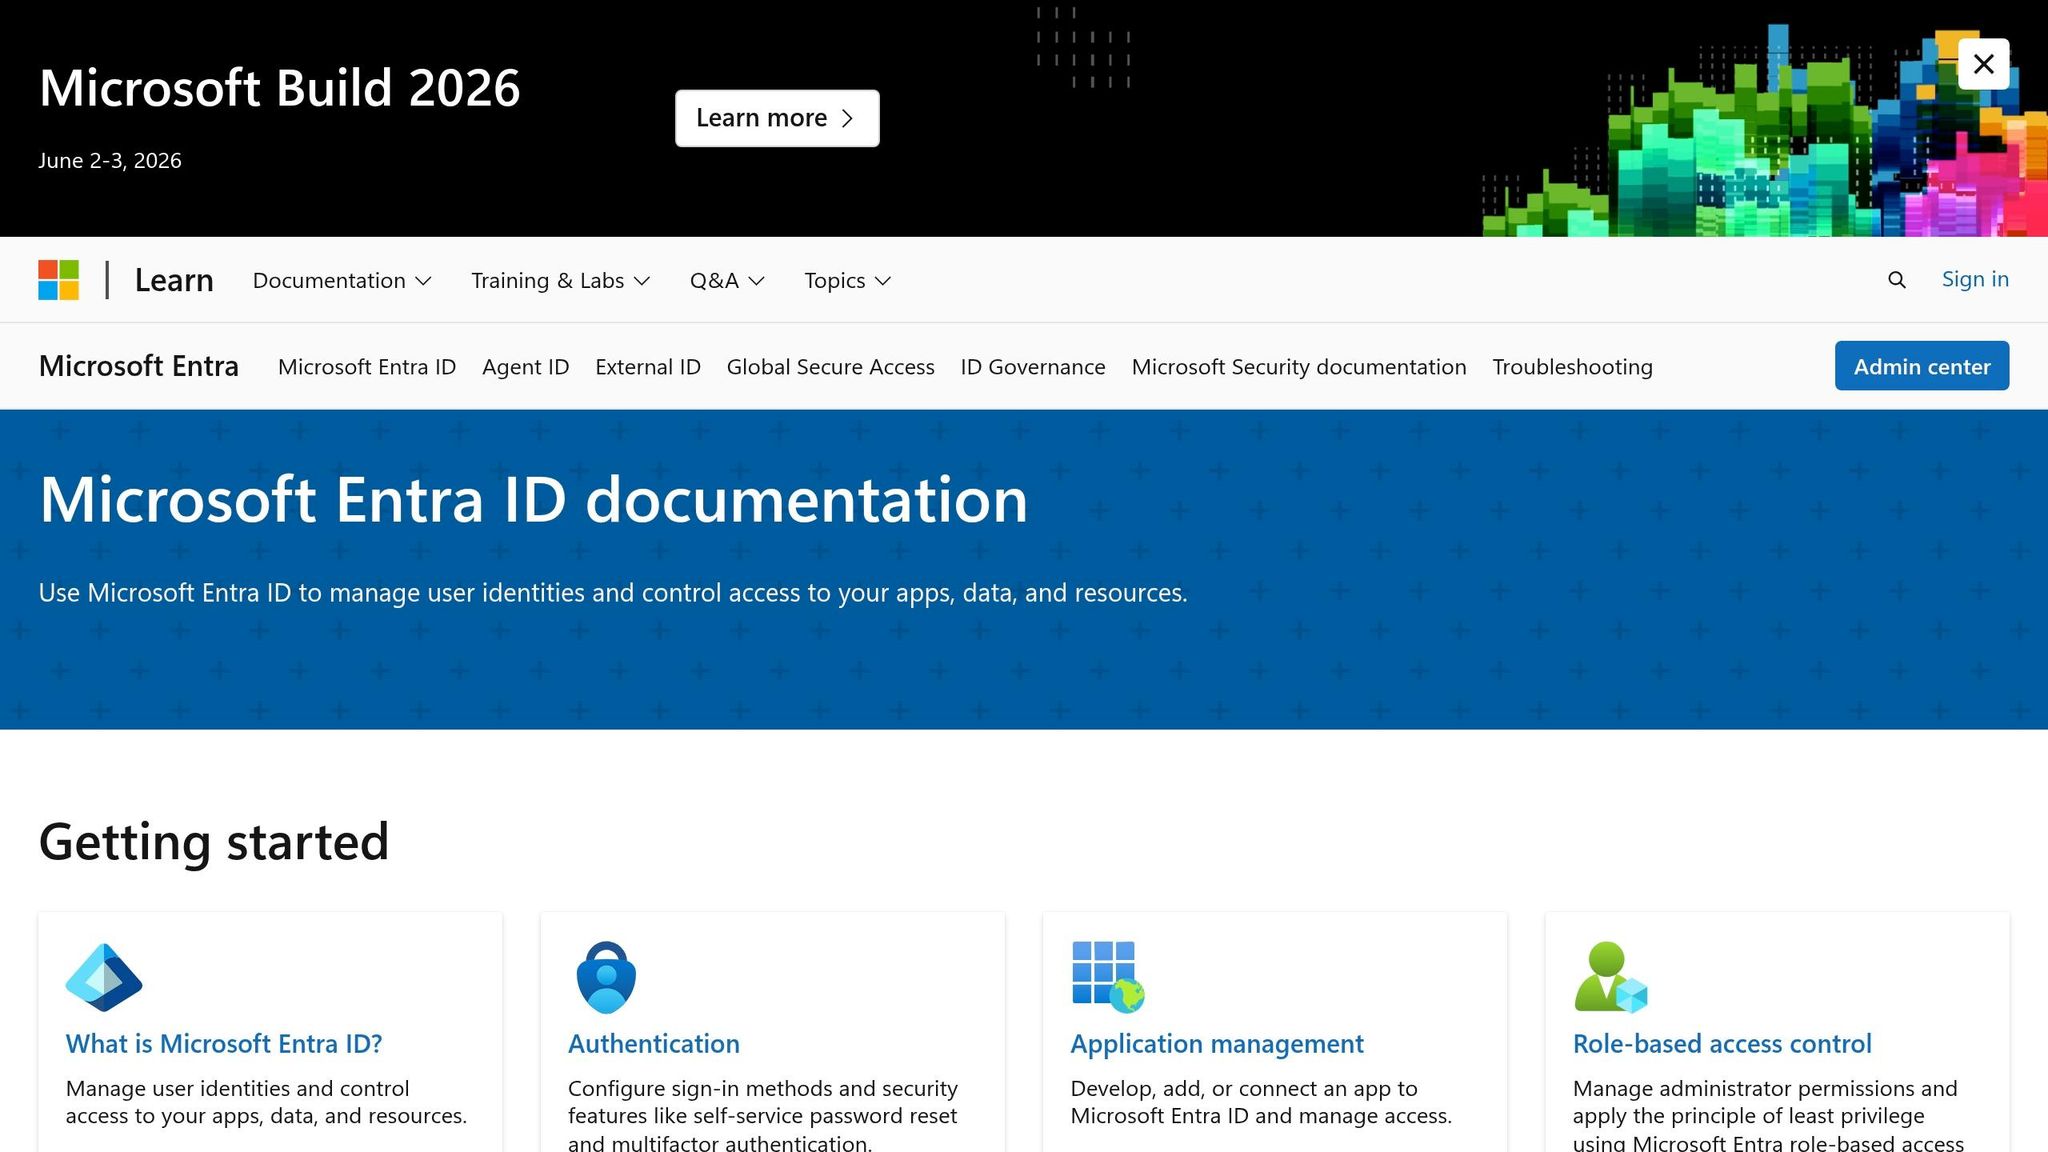
Task: Click the Microsoft Entra ID diamond icon
Action: tap(104, 977)
